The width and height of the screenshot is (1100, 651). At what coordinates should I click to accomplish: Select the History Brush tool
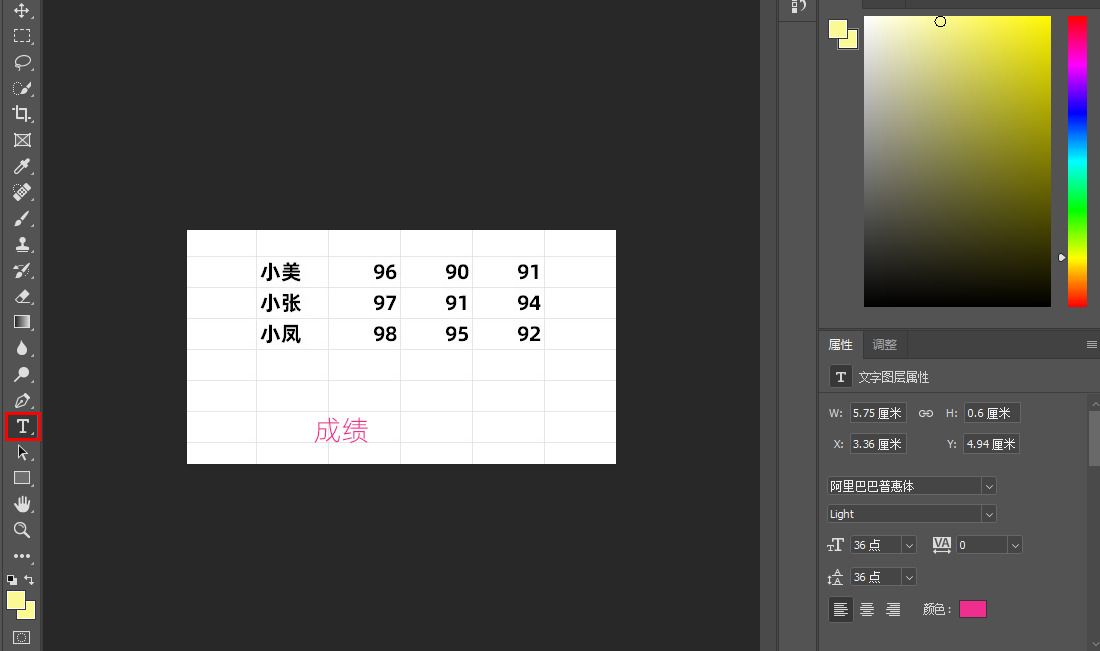pos(22,270)
